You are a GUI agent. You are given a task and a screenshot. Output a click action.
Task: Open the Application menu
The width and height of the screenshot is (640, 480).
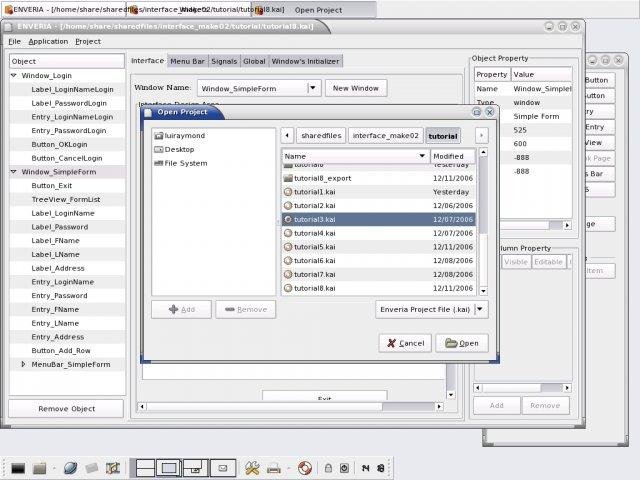pyautogui.click(x=48, y=41)
